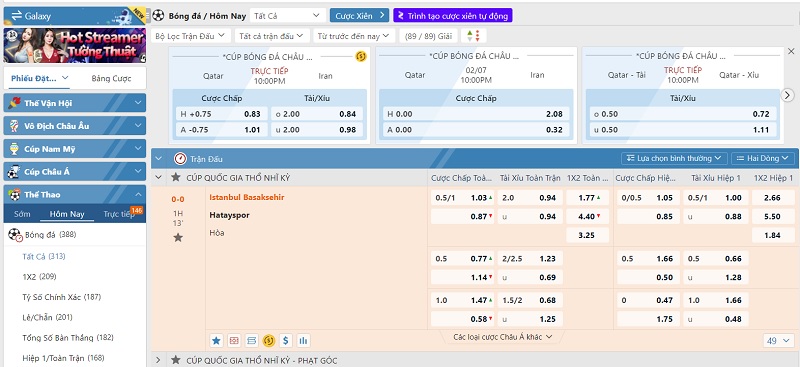This screenshot has height=367, width=800.
Task: Click Istanbul Basaksehir team name
Action: [x=247, y=197]
